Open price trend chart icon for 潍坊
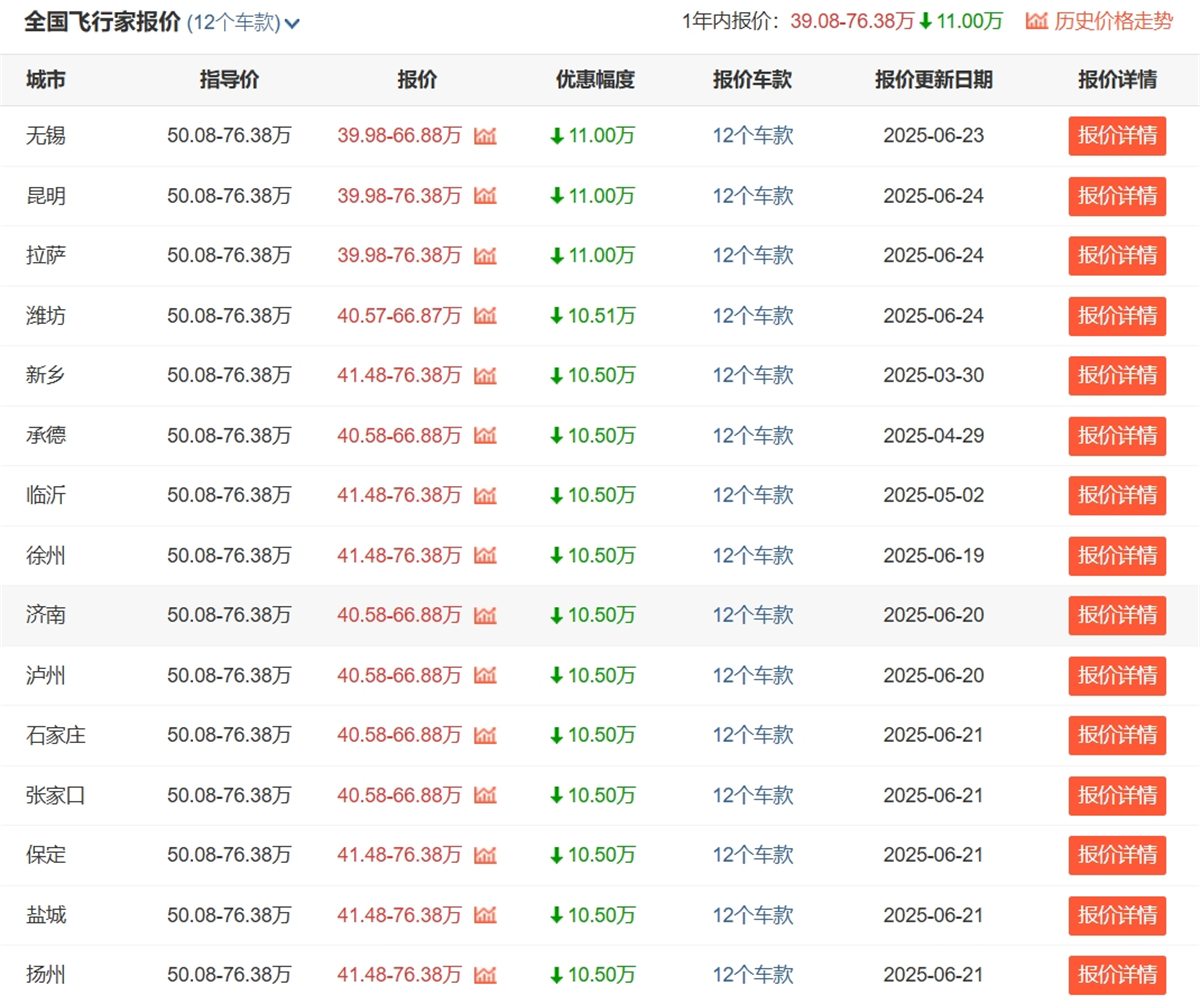The width and height of the screenshot is (1200, 1004). point(485,316)
